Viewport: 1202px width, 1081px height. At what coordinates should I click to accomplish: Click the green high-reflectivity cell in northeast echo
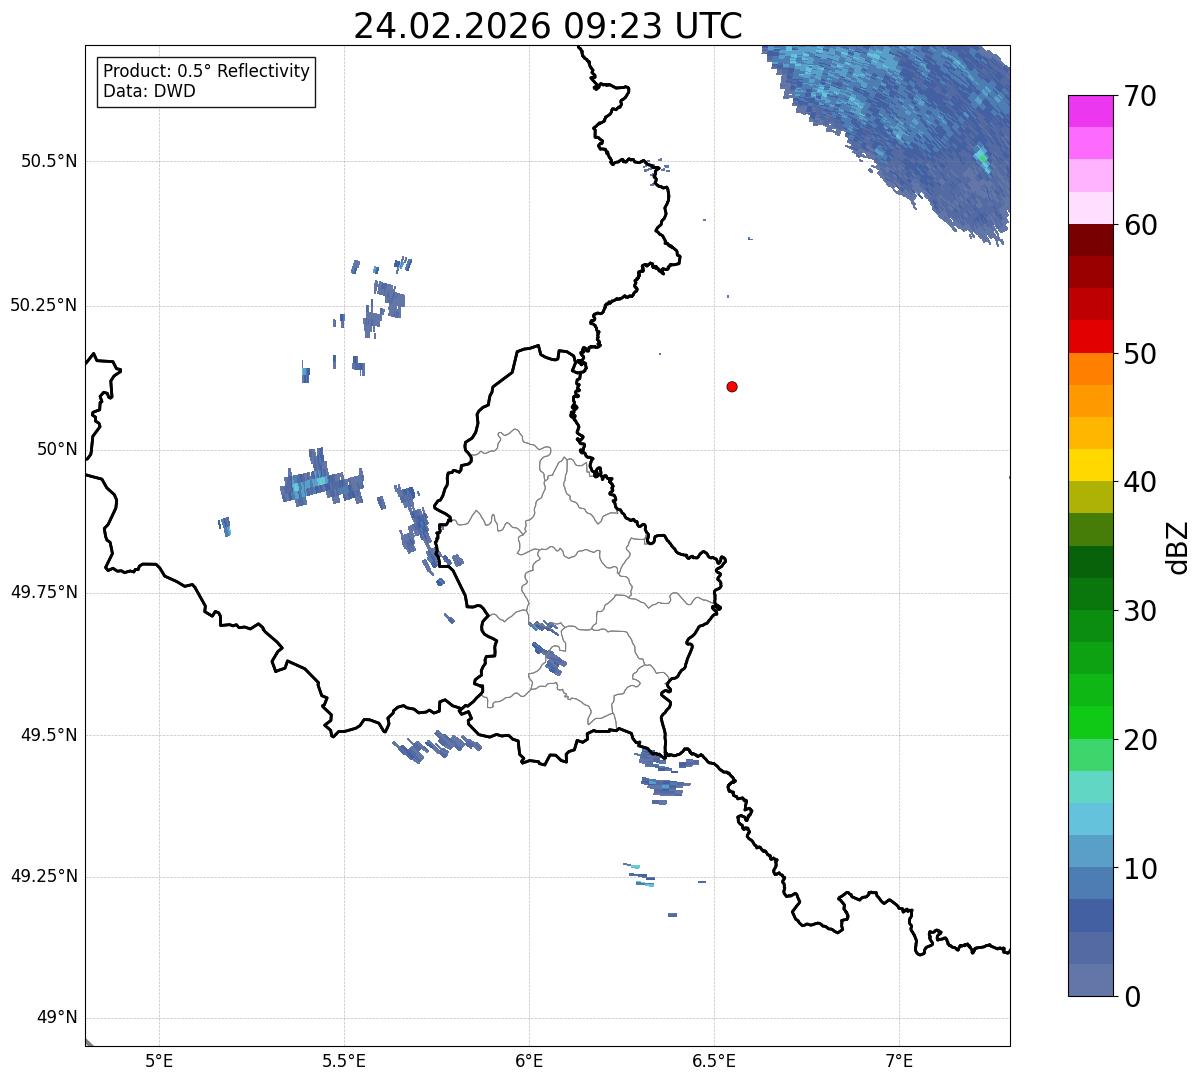click(982, 157)
